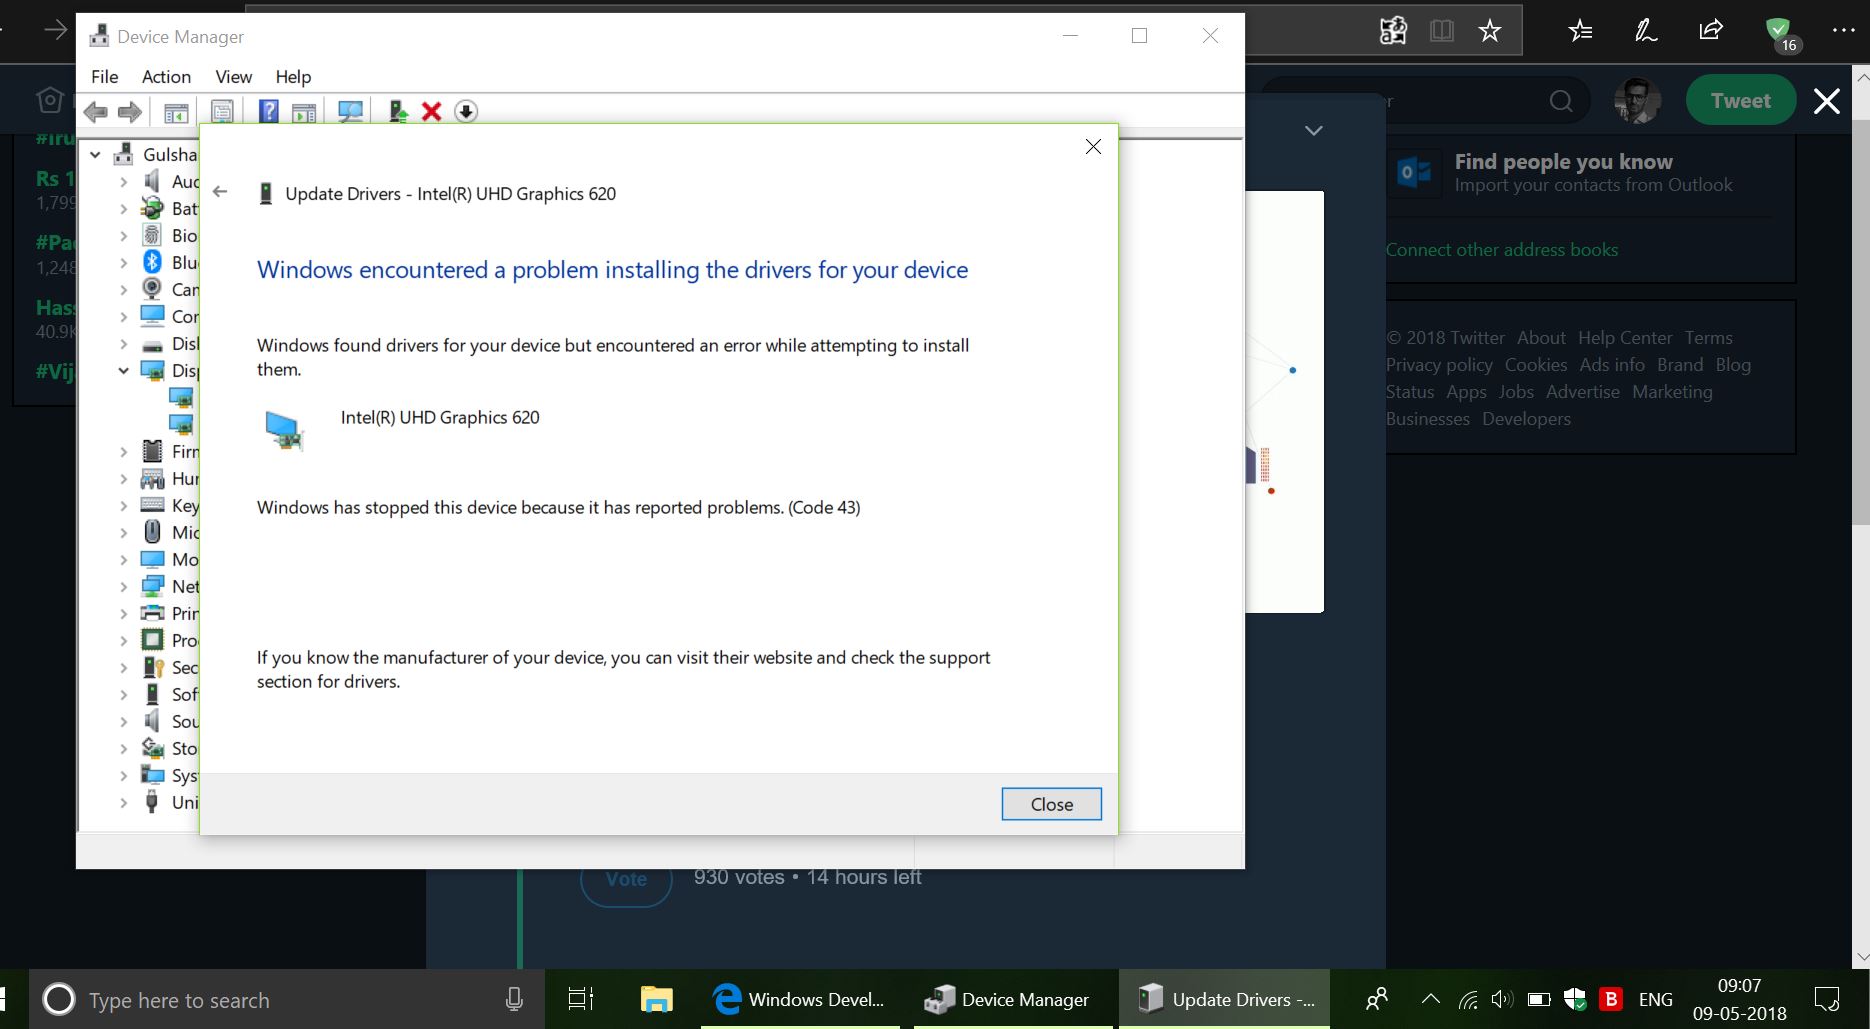Image resolution: width=1870 pixels, height=1029 pixels.
Task: Click the Edge translate page icon
Action: click(1393, 31)
